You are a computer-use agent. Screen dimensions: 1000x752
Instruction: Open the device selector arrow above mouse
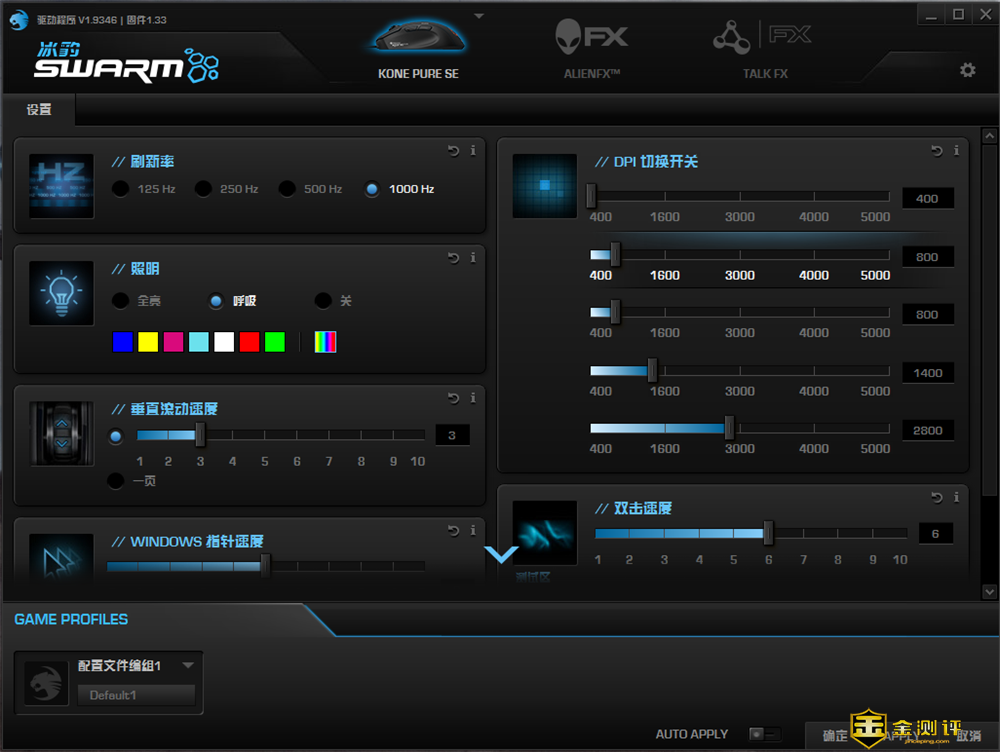point(479,16)
